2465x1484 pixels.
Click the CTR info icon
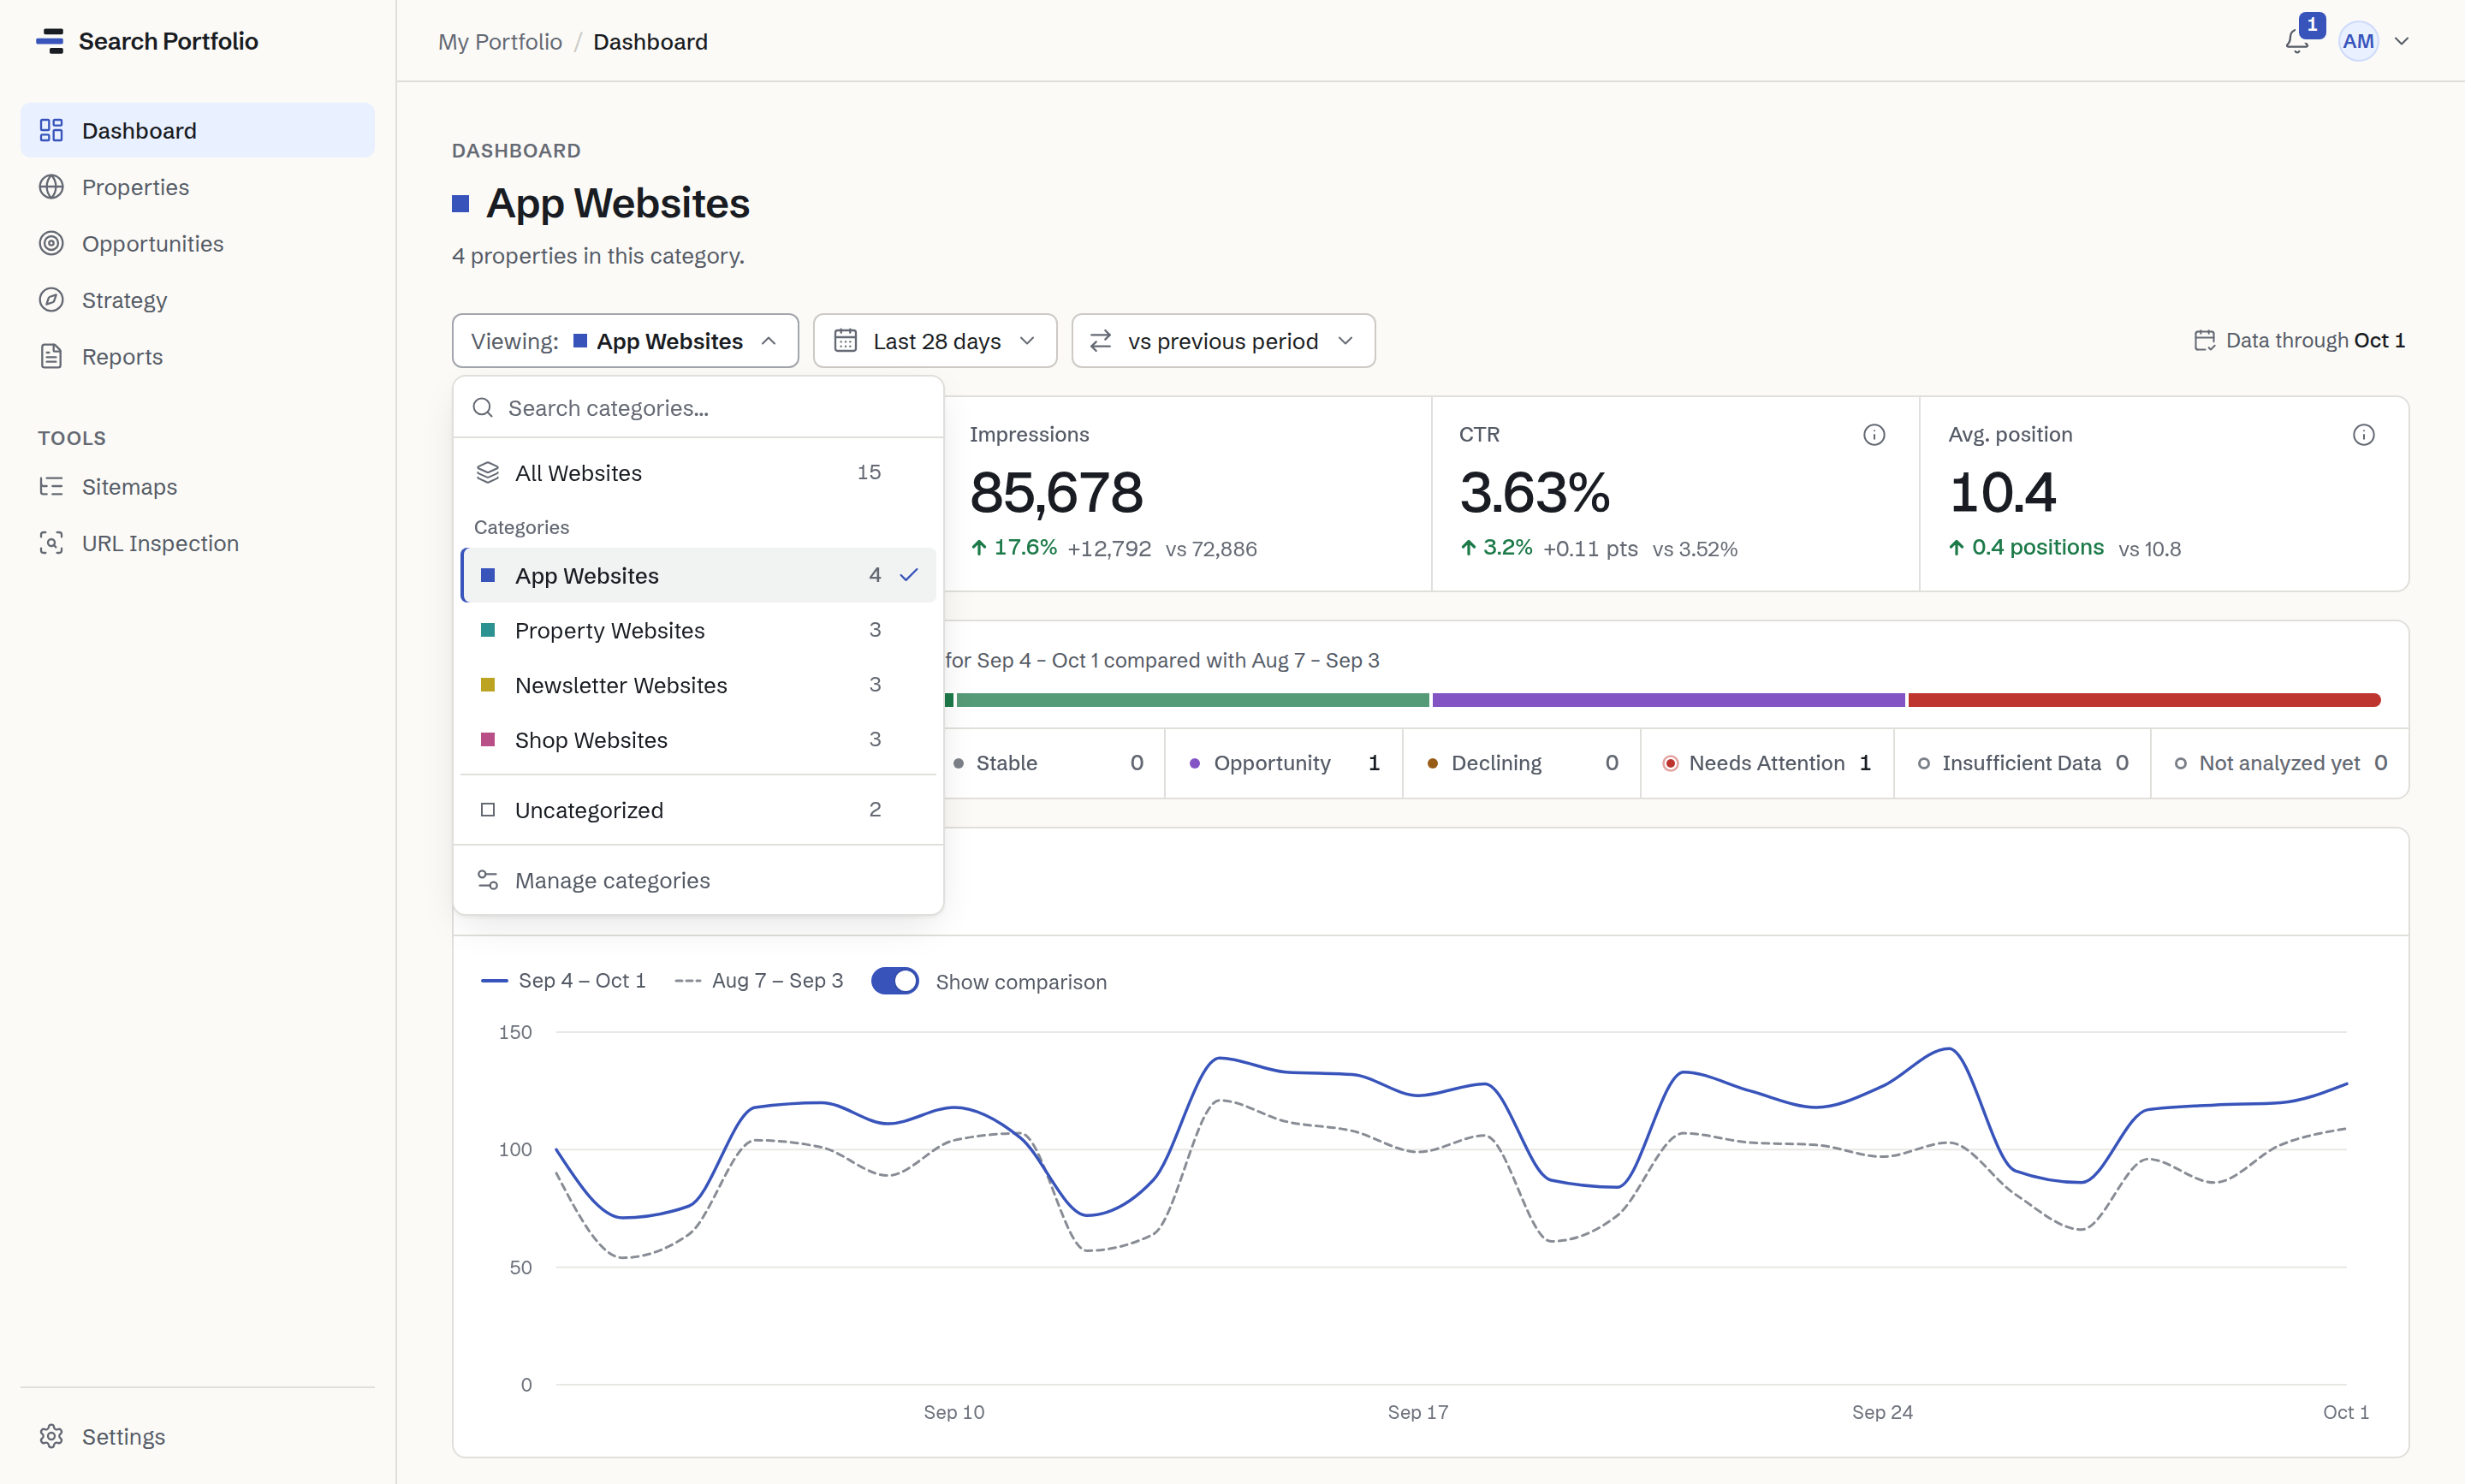click(1874, 434)
